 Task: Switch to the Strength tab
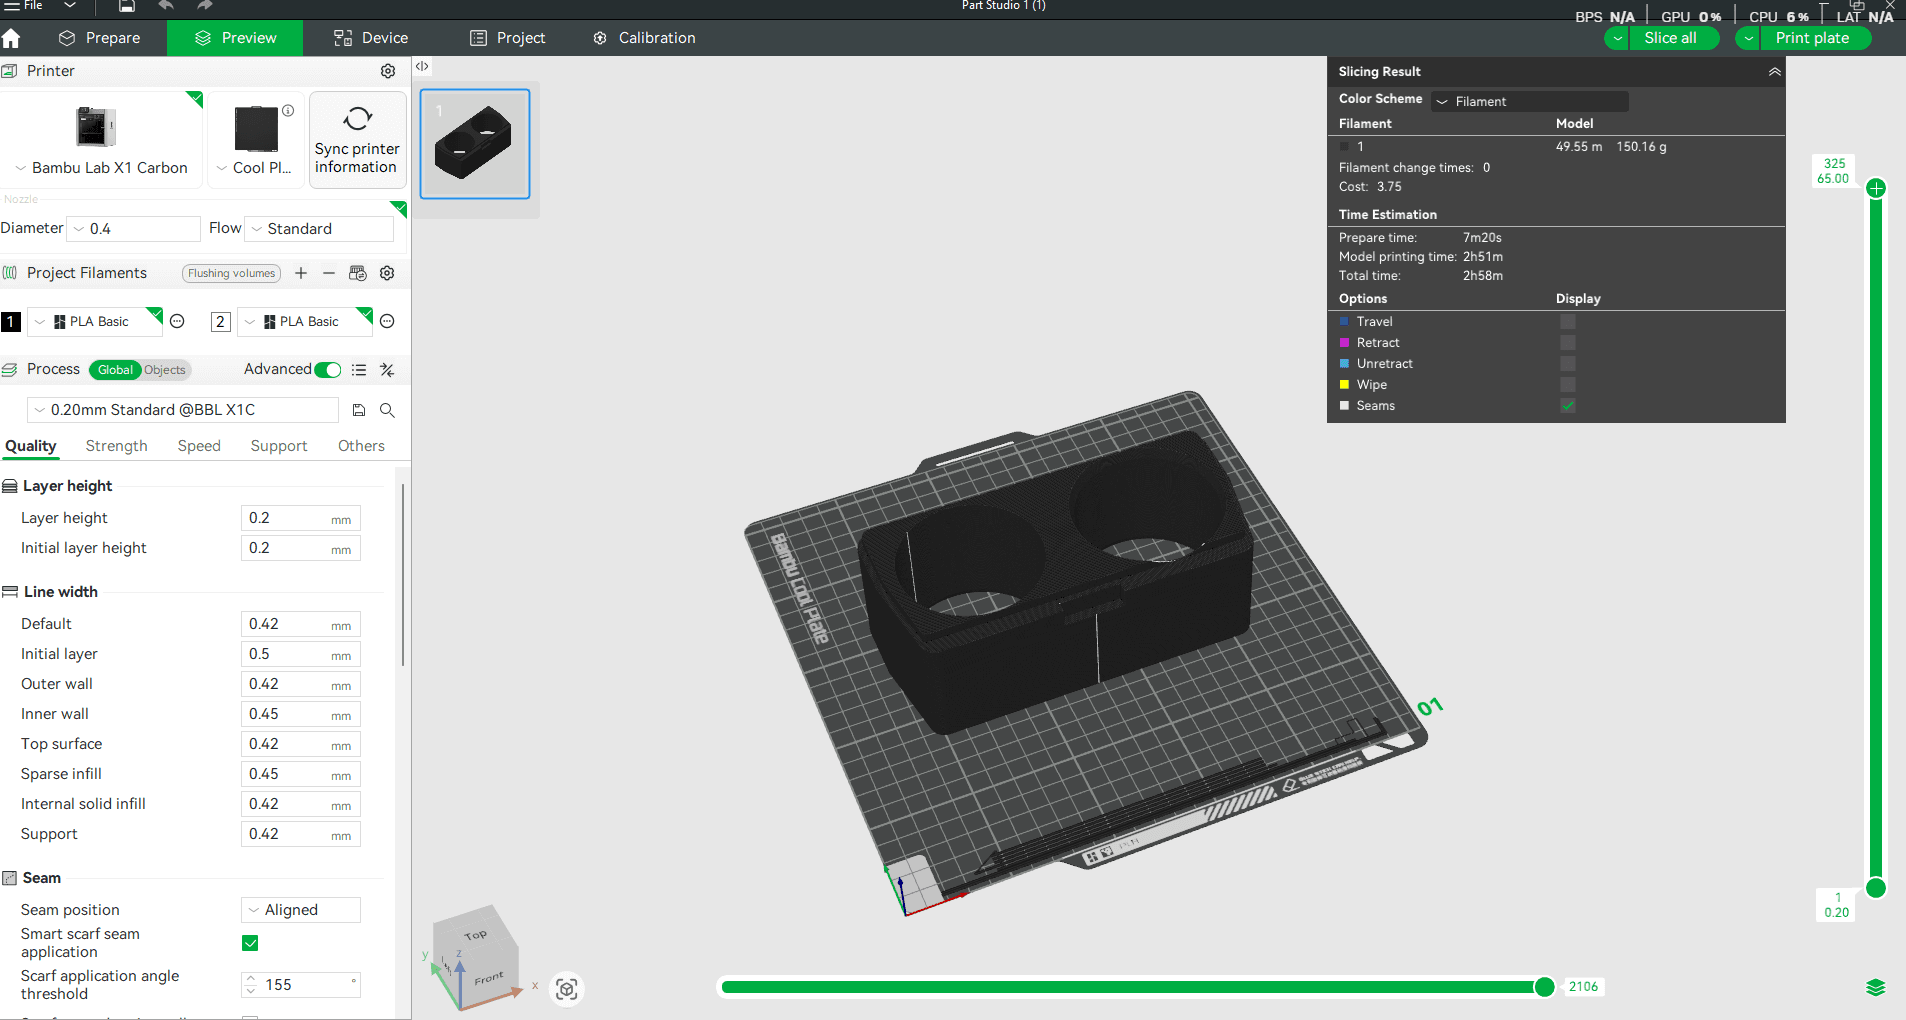[x=117, y=446]
